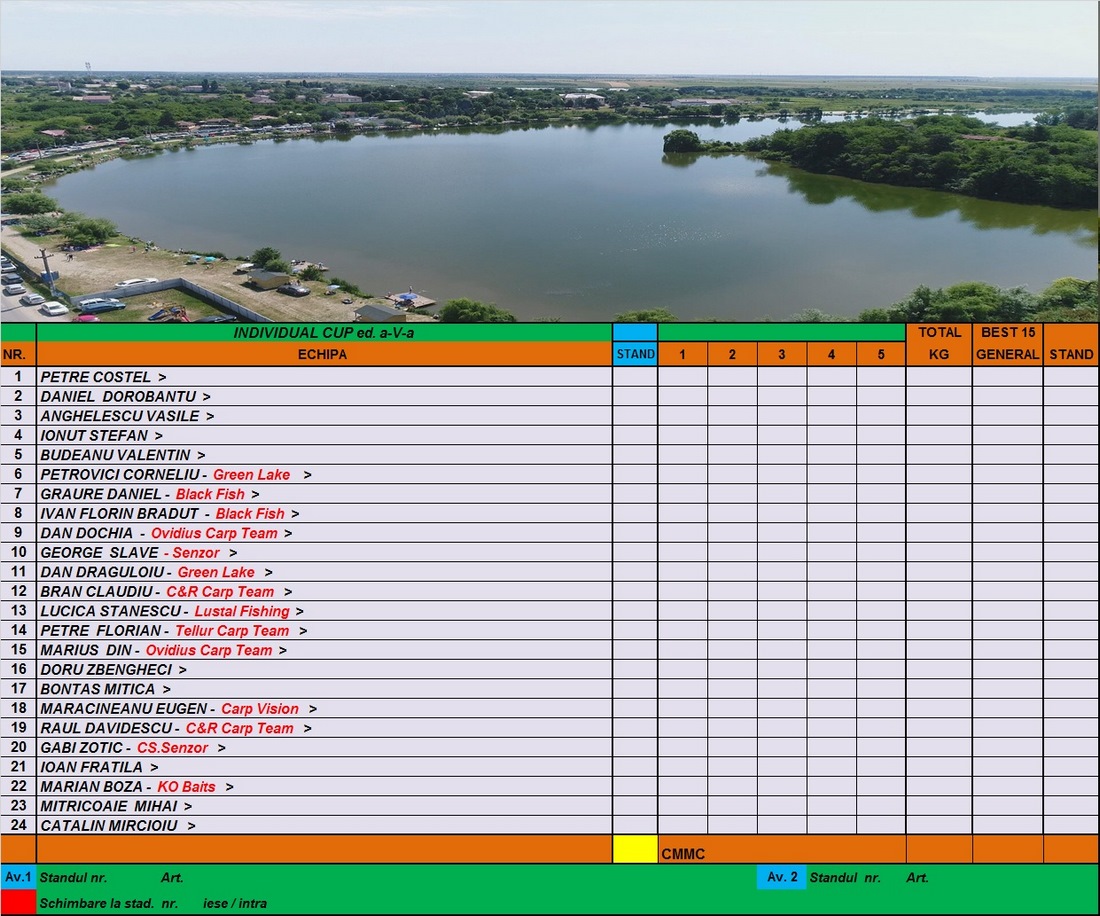Select DORU ZBENGHECI's blue STAND column cell
This screenshot has height=916, width=1100.
click(x=635, y=670)
